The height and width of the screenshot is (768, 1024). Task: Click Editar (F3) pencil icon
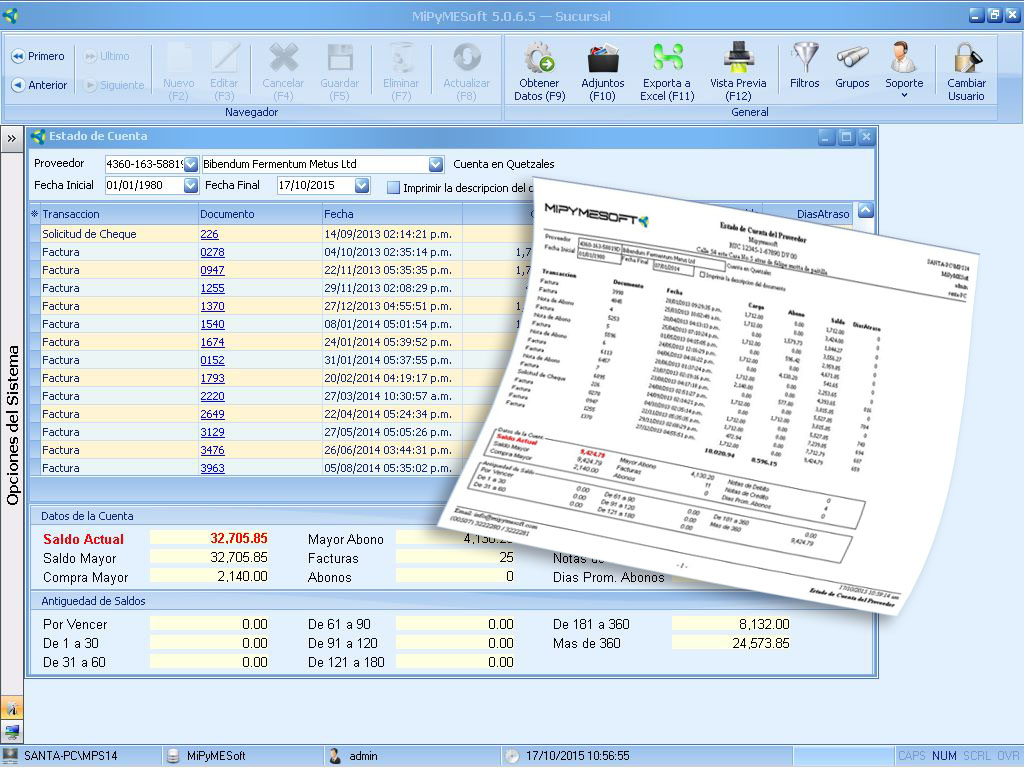(x=224, y=58)
